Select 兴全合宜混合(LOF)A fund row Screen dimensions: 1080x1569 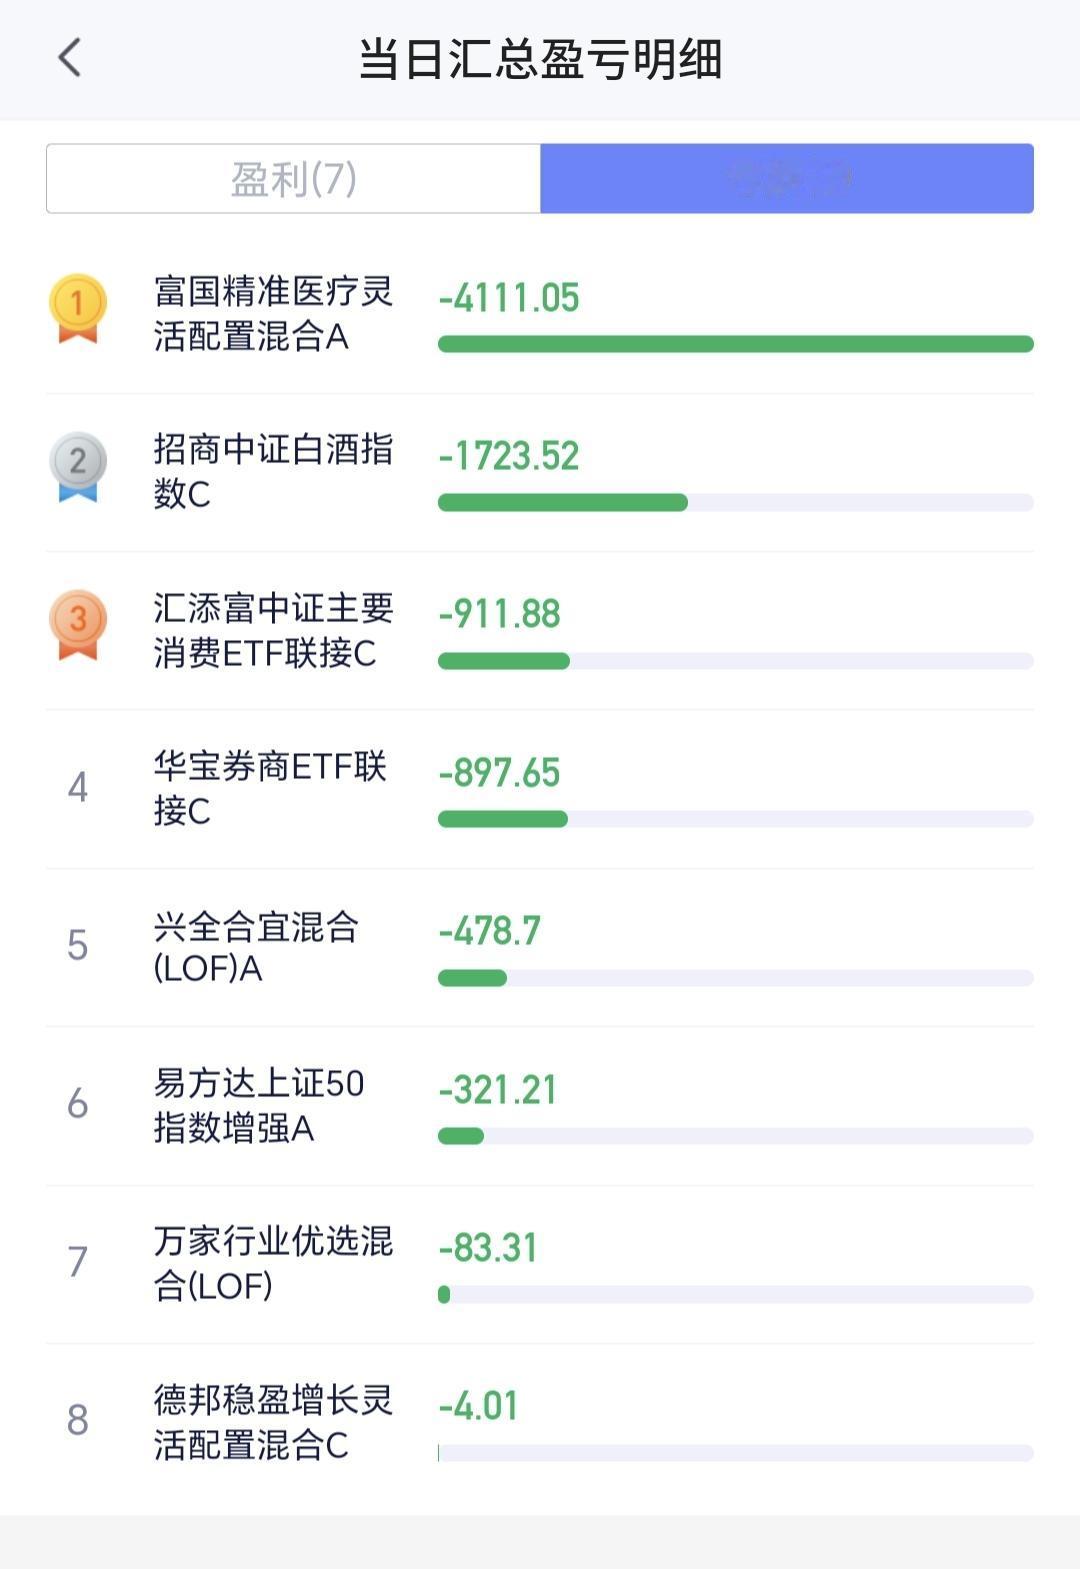point(540,947)
